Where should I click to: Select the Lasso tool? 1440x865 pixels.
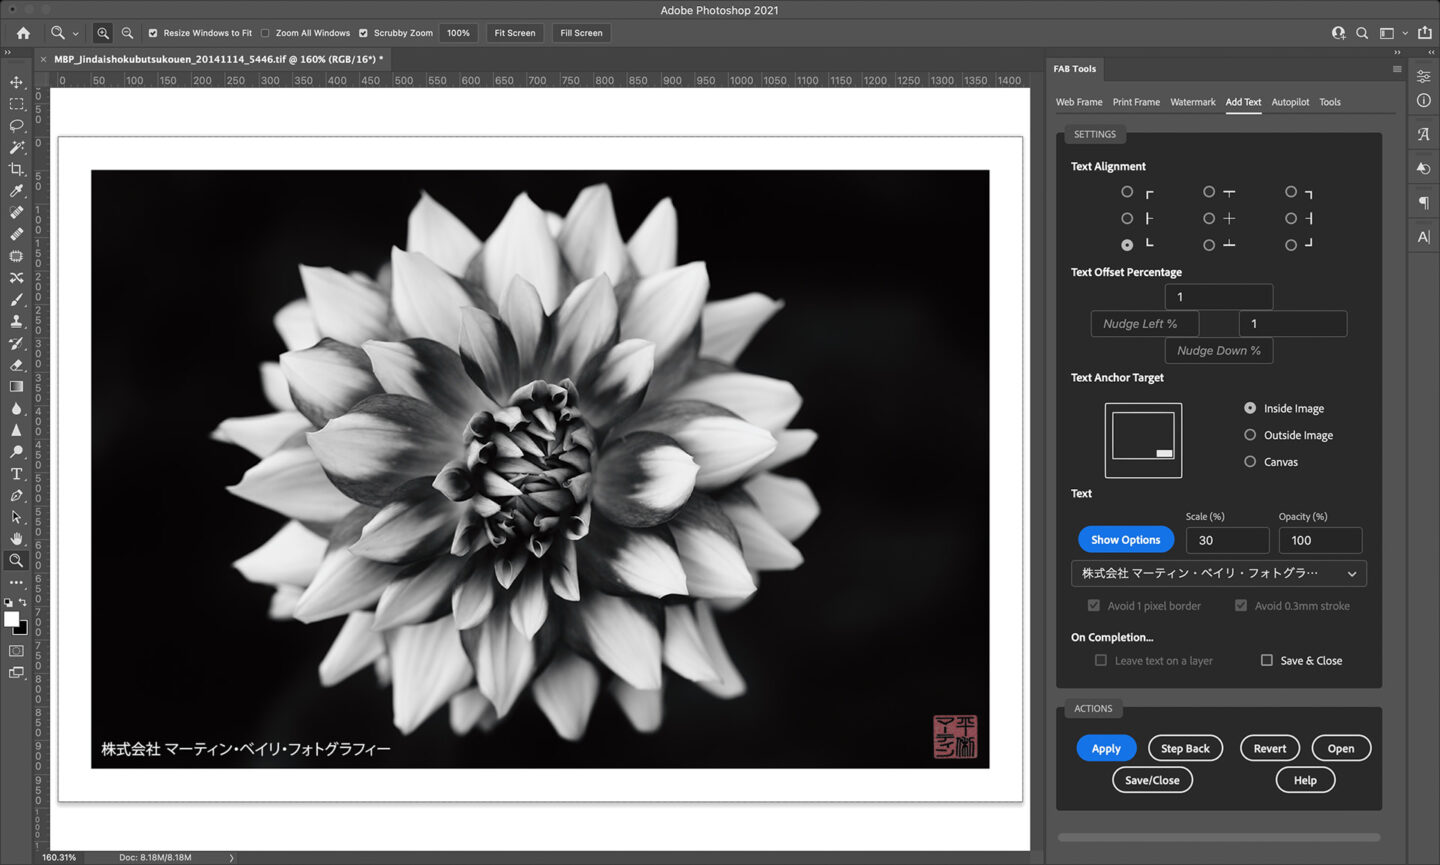[16, 126]
